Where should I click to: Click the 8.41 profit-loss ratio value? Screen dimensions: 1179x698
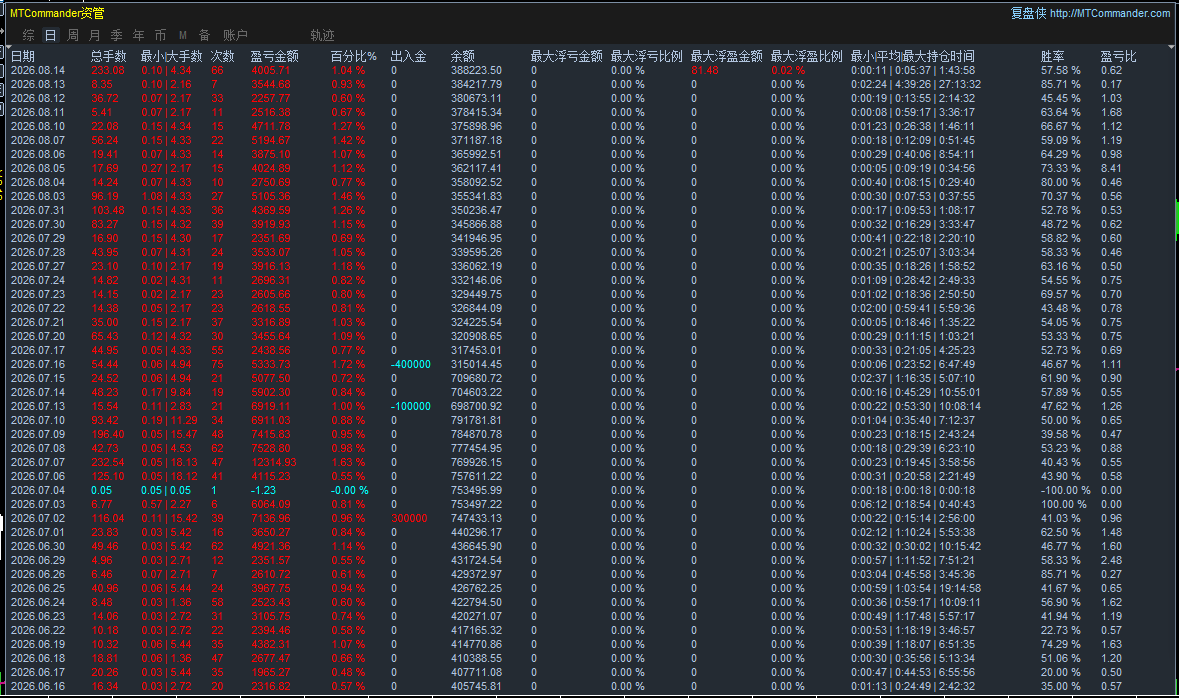coord(1111,168)
